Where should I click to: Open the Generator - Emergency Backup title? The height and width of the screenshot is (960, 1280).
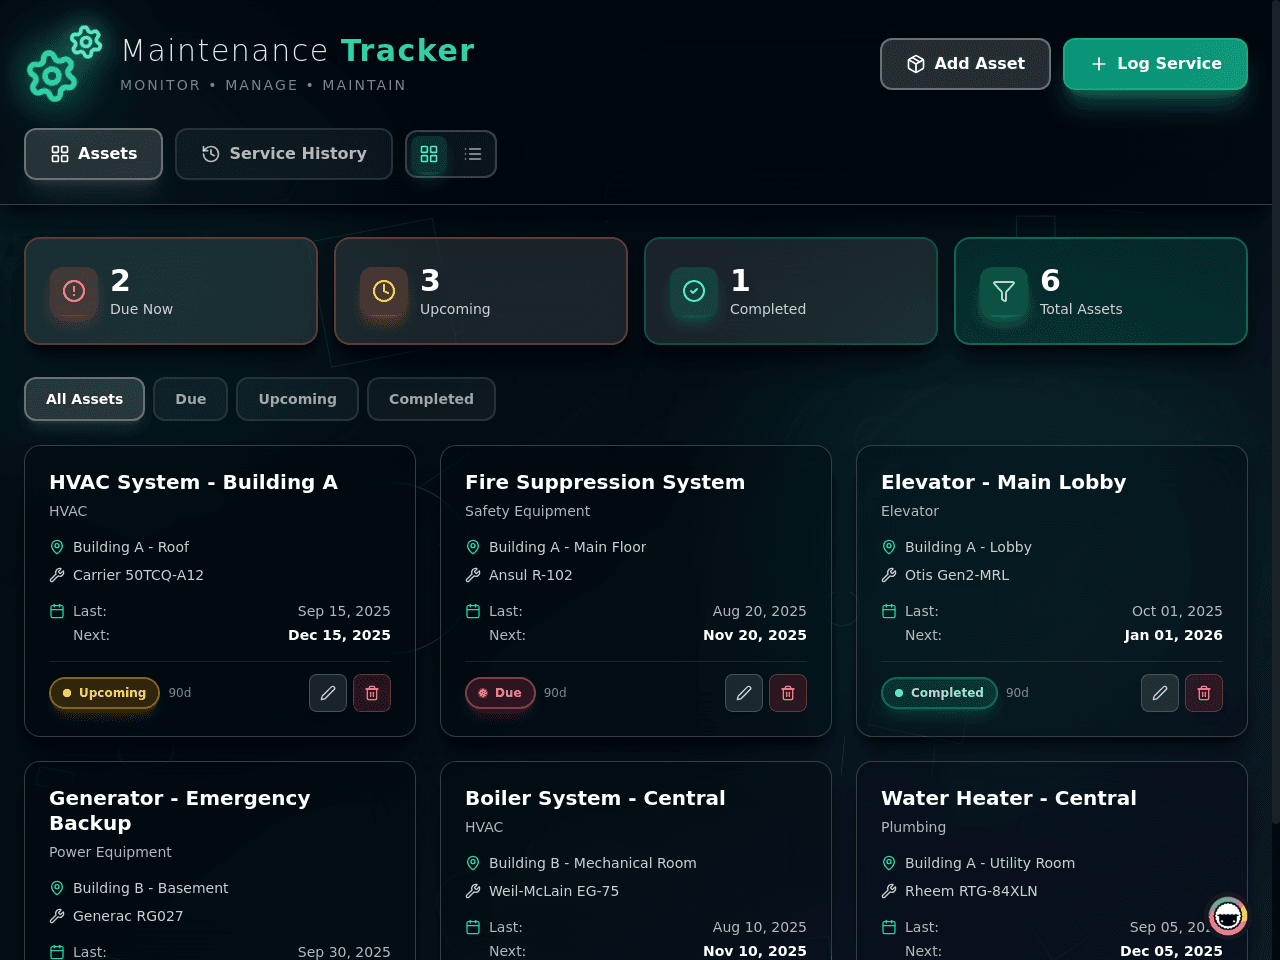pyautogui.click(x=180, y=810)
